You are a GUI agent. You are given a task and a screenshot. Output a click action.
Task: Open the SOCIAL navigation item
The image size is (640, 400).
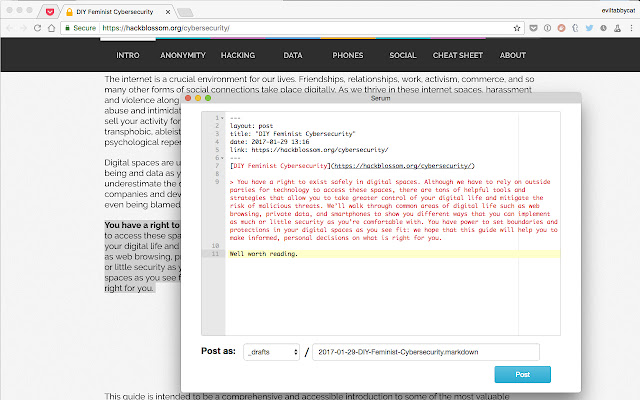click(x=403, y=55)
